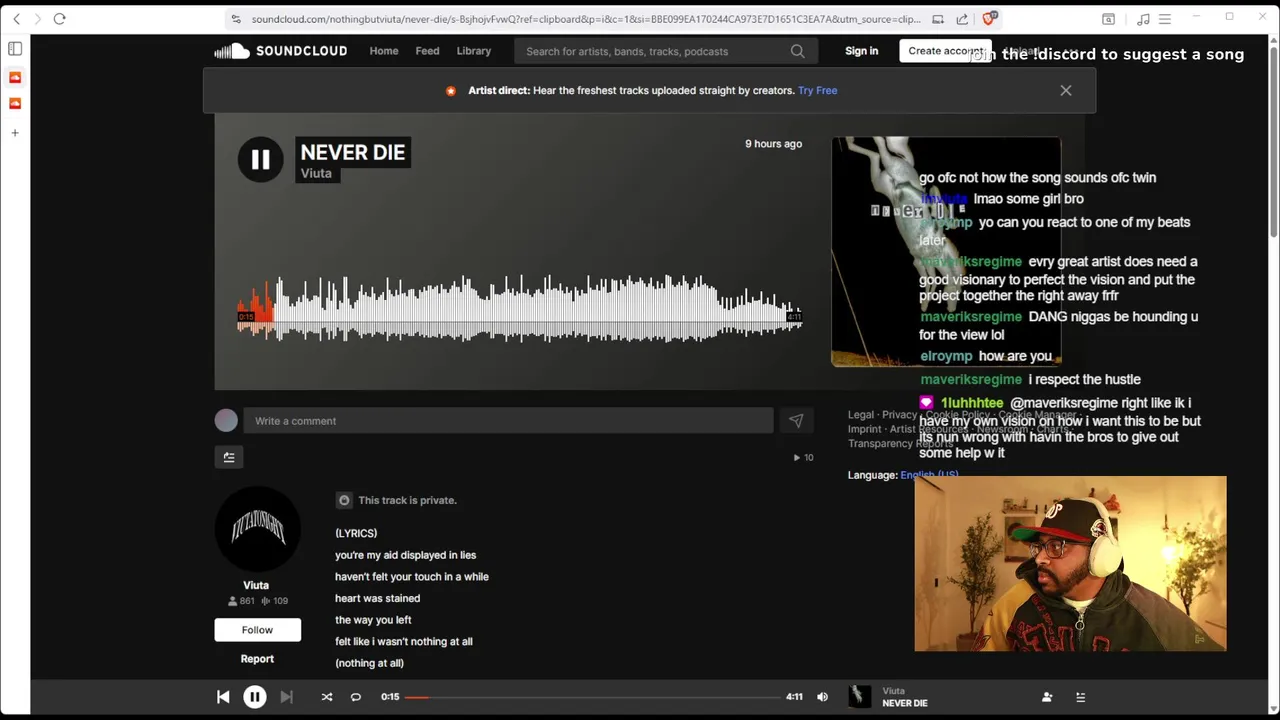Click the SoundCloud logo in the header
The width and height of the screenshot is (1280, 720).
(x=281, y=51)
